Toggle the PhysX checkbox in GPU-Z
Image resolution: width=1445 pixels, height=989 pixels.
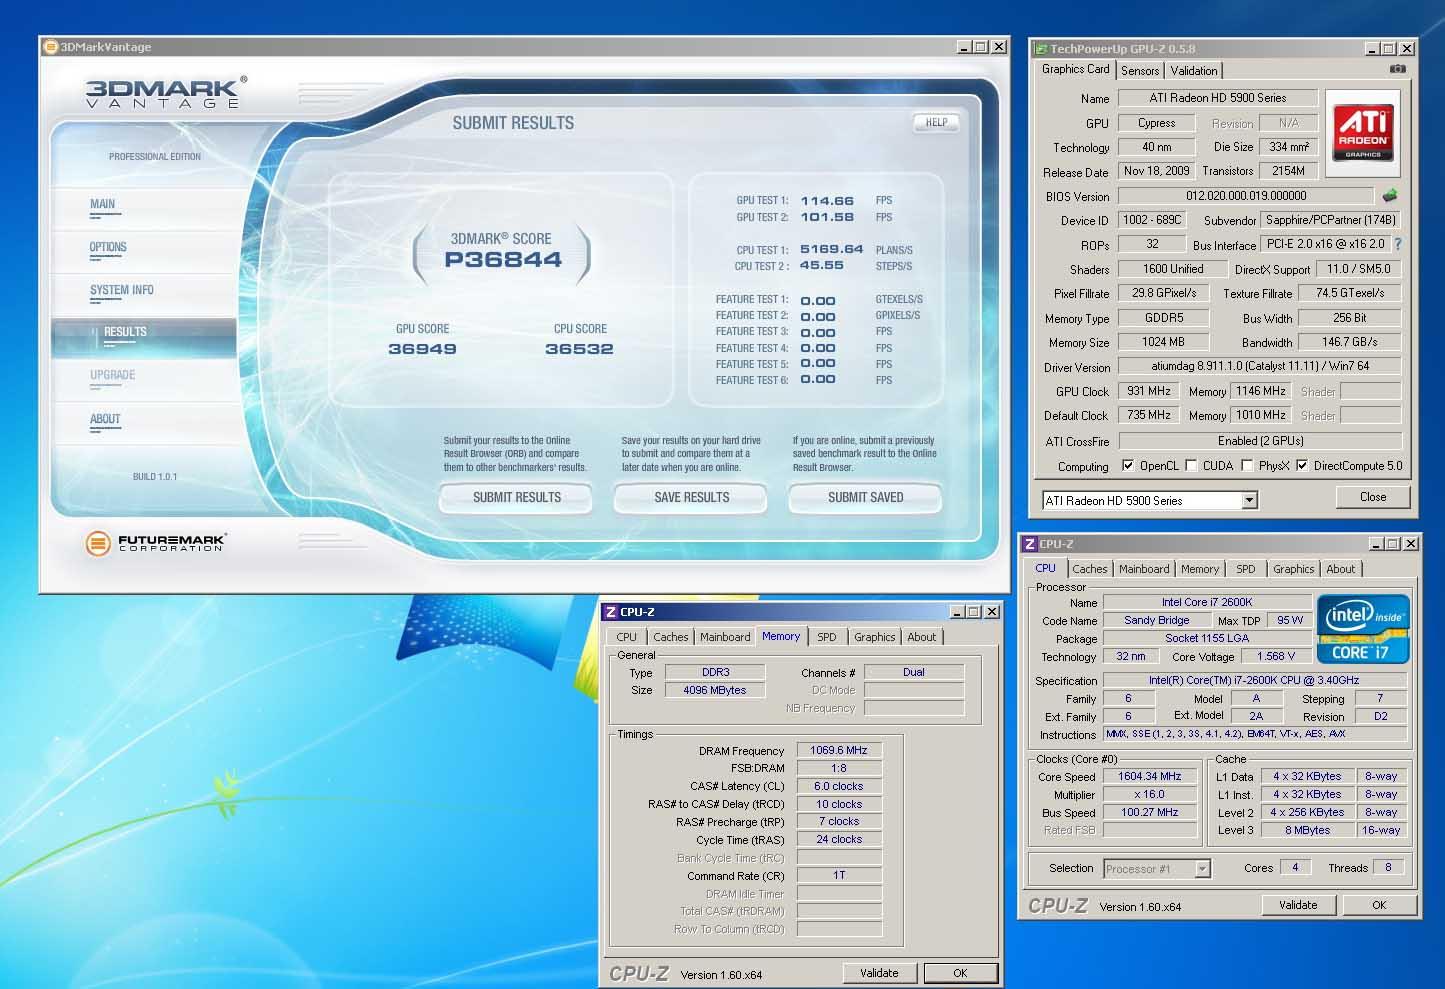[x=1247, y=465]
